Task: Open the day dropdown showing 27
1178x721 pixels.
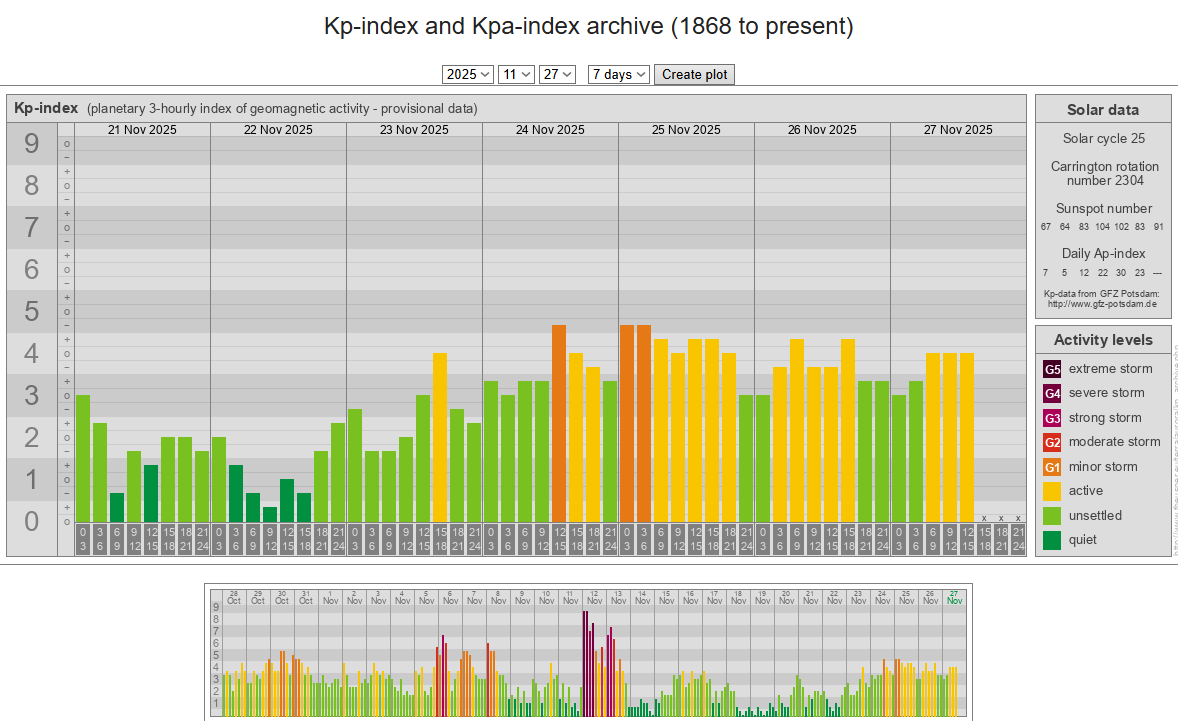Action: [x=557, y=74]
